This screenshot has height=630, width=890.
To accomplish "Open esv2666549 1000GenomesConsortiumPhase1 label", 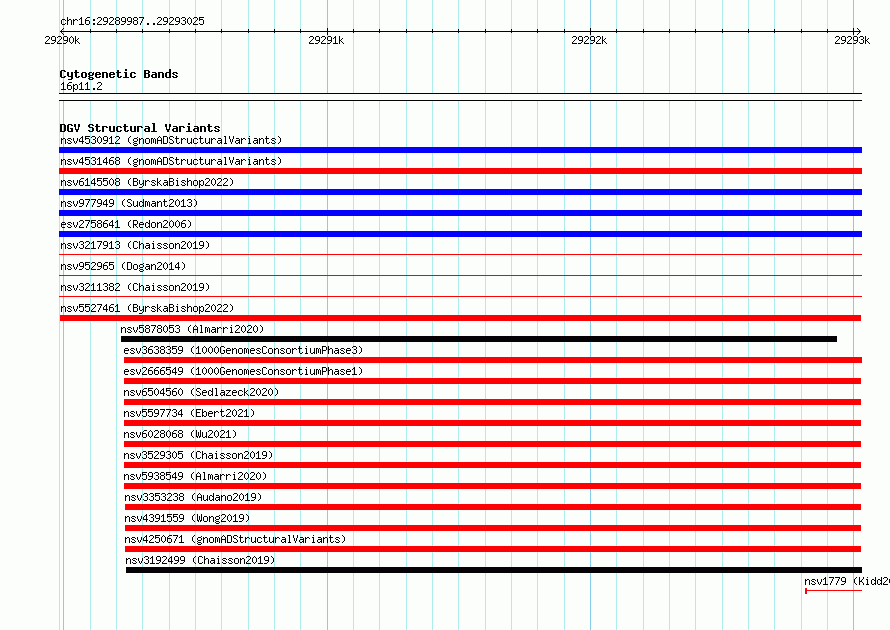I will coord(243,371).
